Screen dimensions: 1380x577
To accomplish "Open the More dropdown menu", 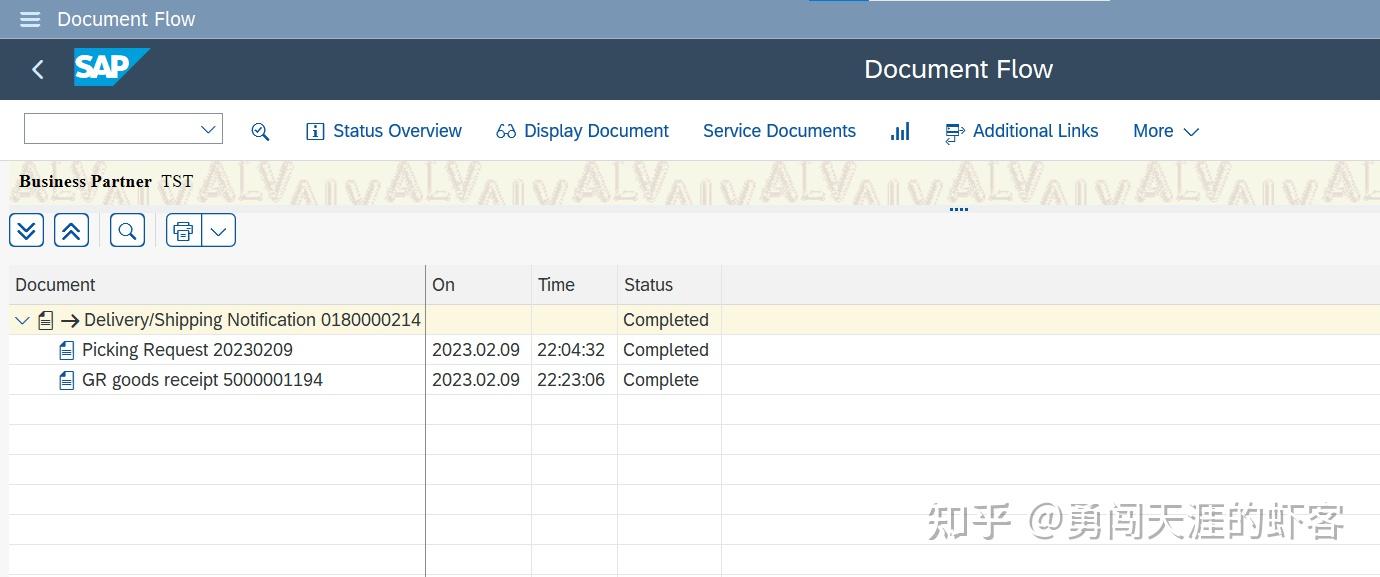I will [x=1165, y=131].
